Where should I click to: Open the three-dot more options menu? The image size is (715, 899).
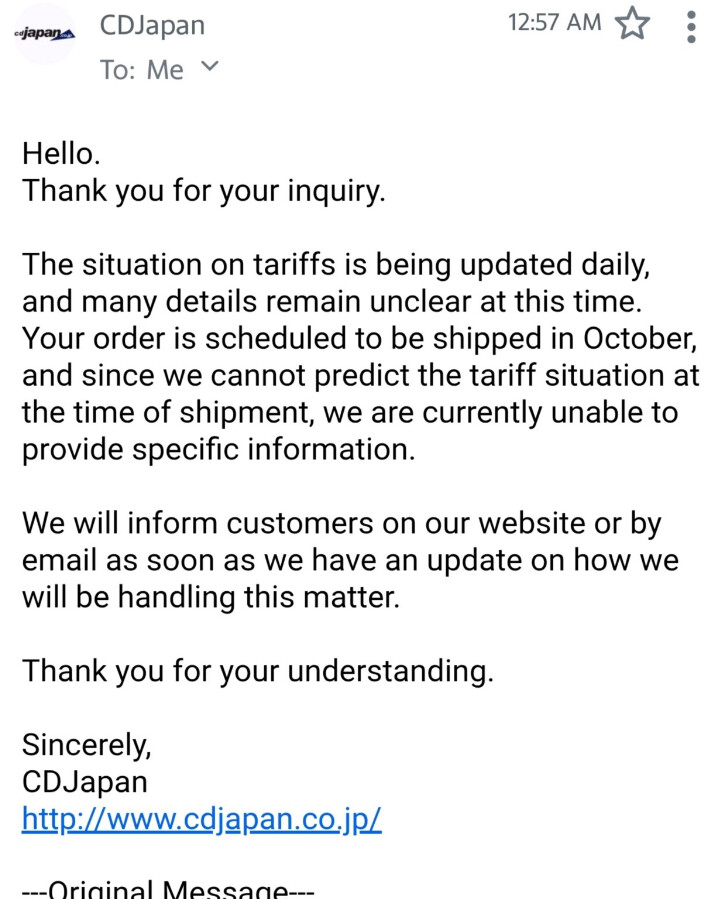coord(691,26)
